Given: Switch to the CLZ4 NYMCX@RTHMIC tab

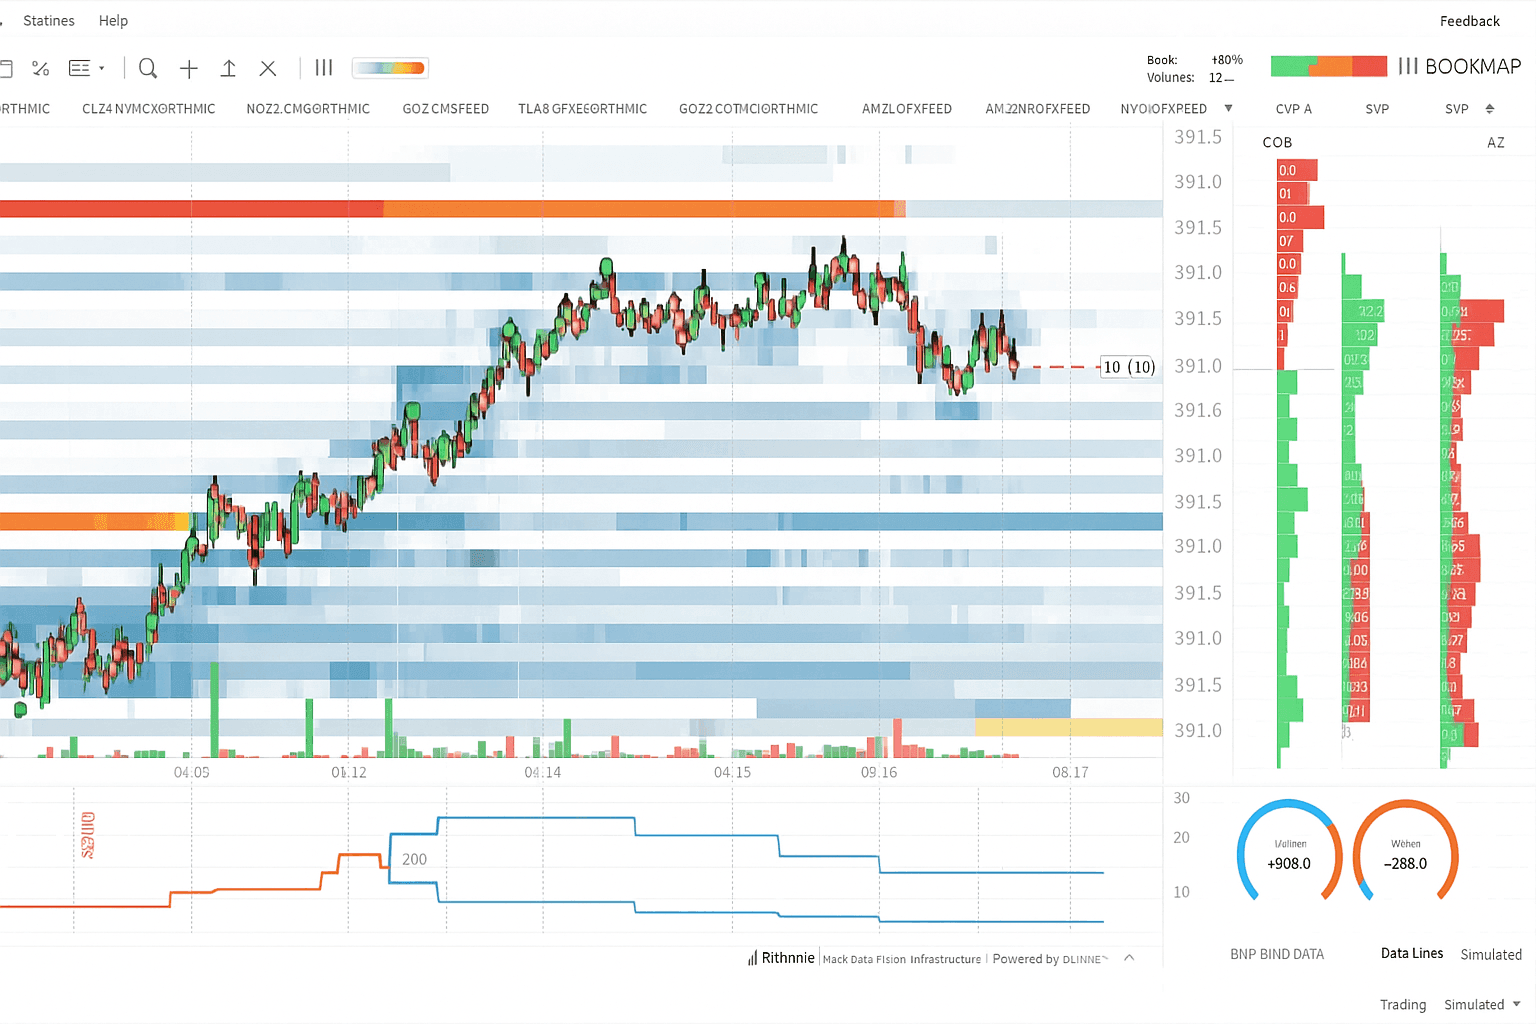Looking at the screenshot, I should point(148,109).
